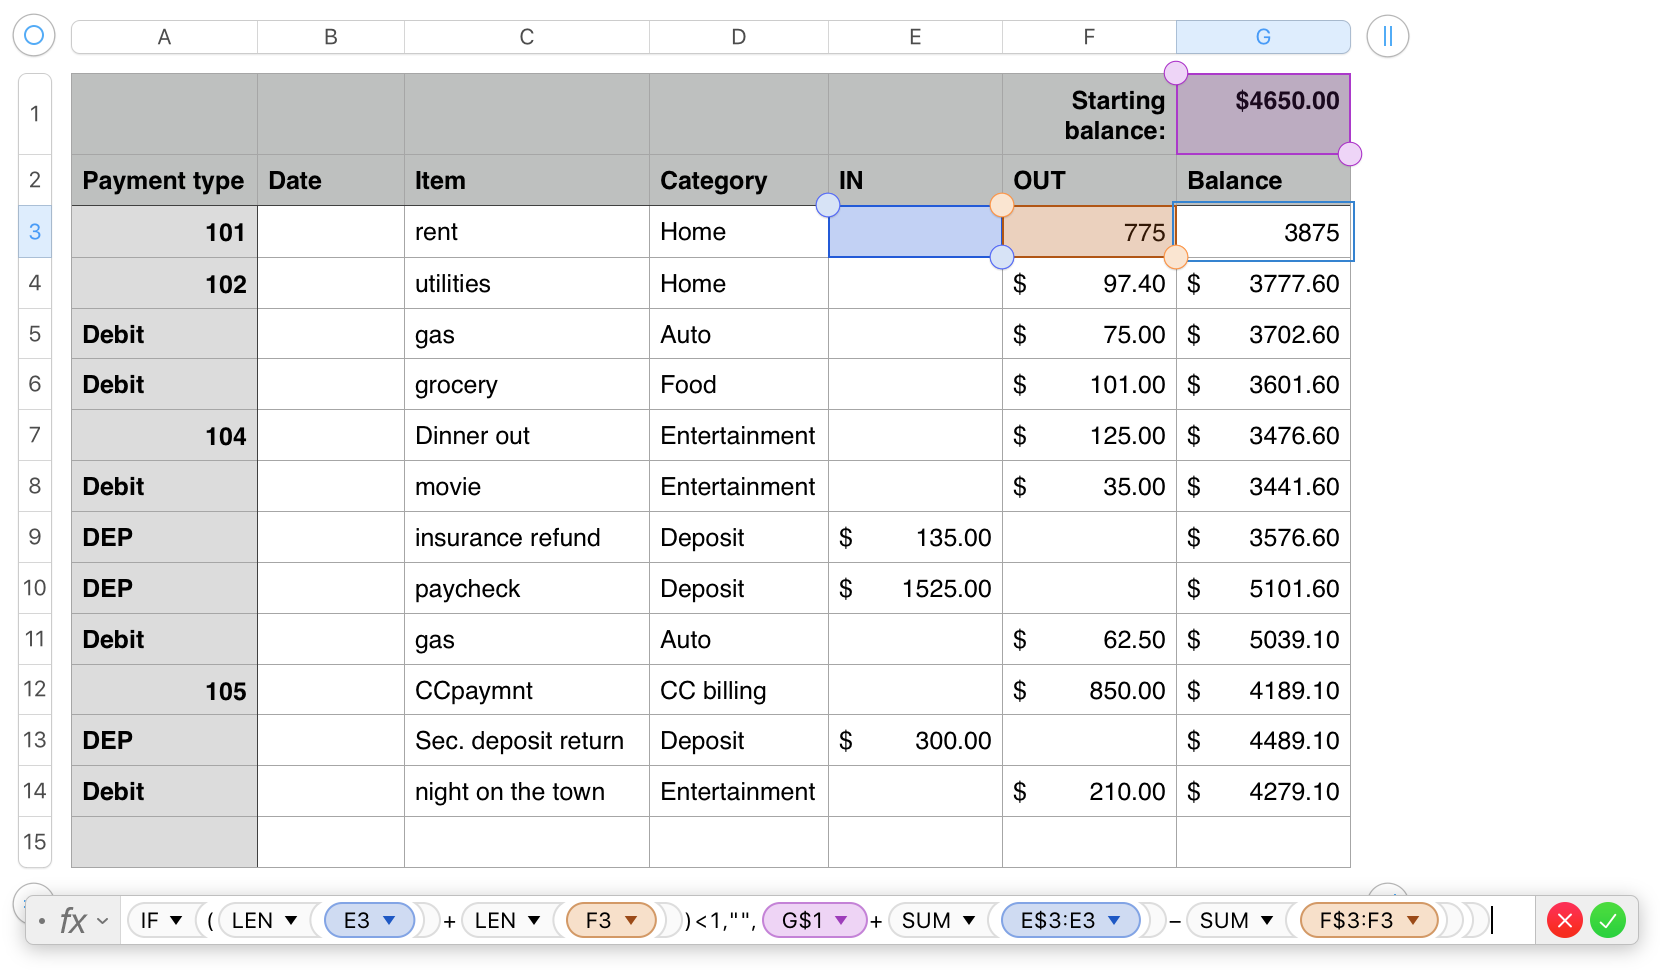Select row 3 header
Image resolution: width=1660 pixels, height=970 pixels.
[x=35, y=232]
